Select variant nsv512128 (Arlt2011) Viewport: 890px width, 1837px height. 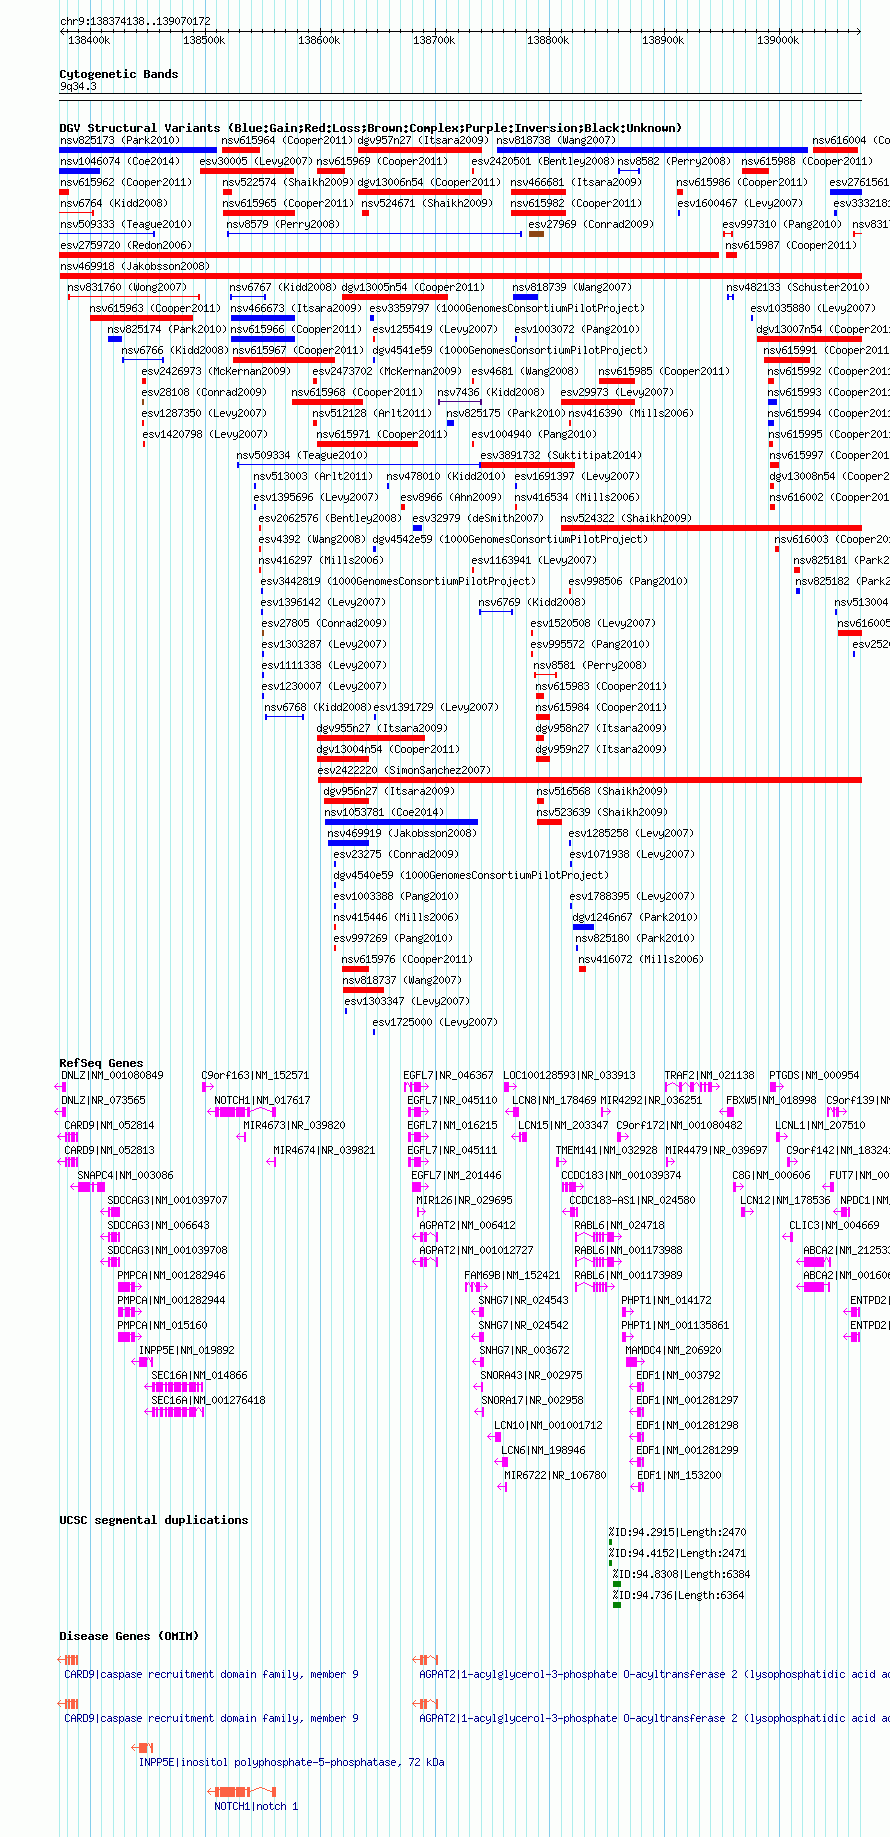coord(372,413)
